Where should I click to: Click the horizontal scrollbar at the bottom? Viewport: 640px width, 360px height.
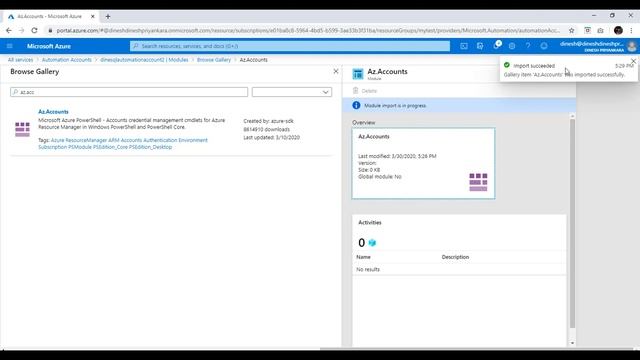476,349
